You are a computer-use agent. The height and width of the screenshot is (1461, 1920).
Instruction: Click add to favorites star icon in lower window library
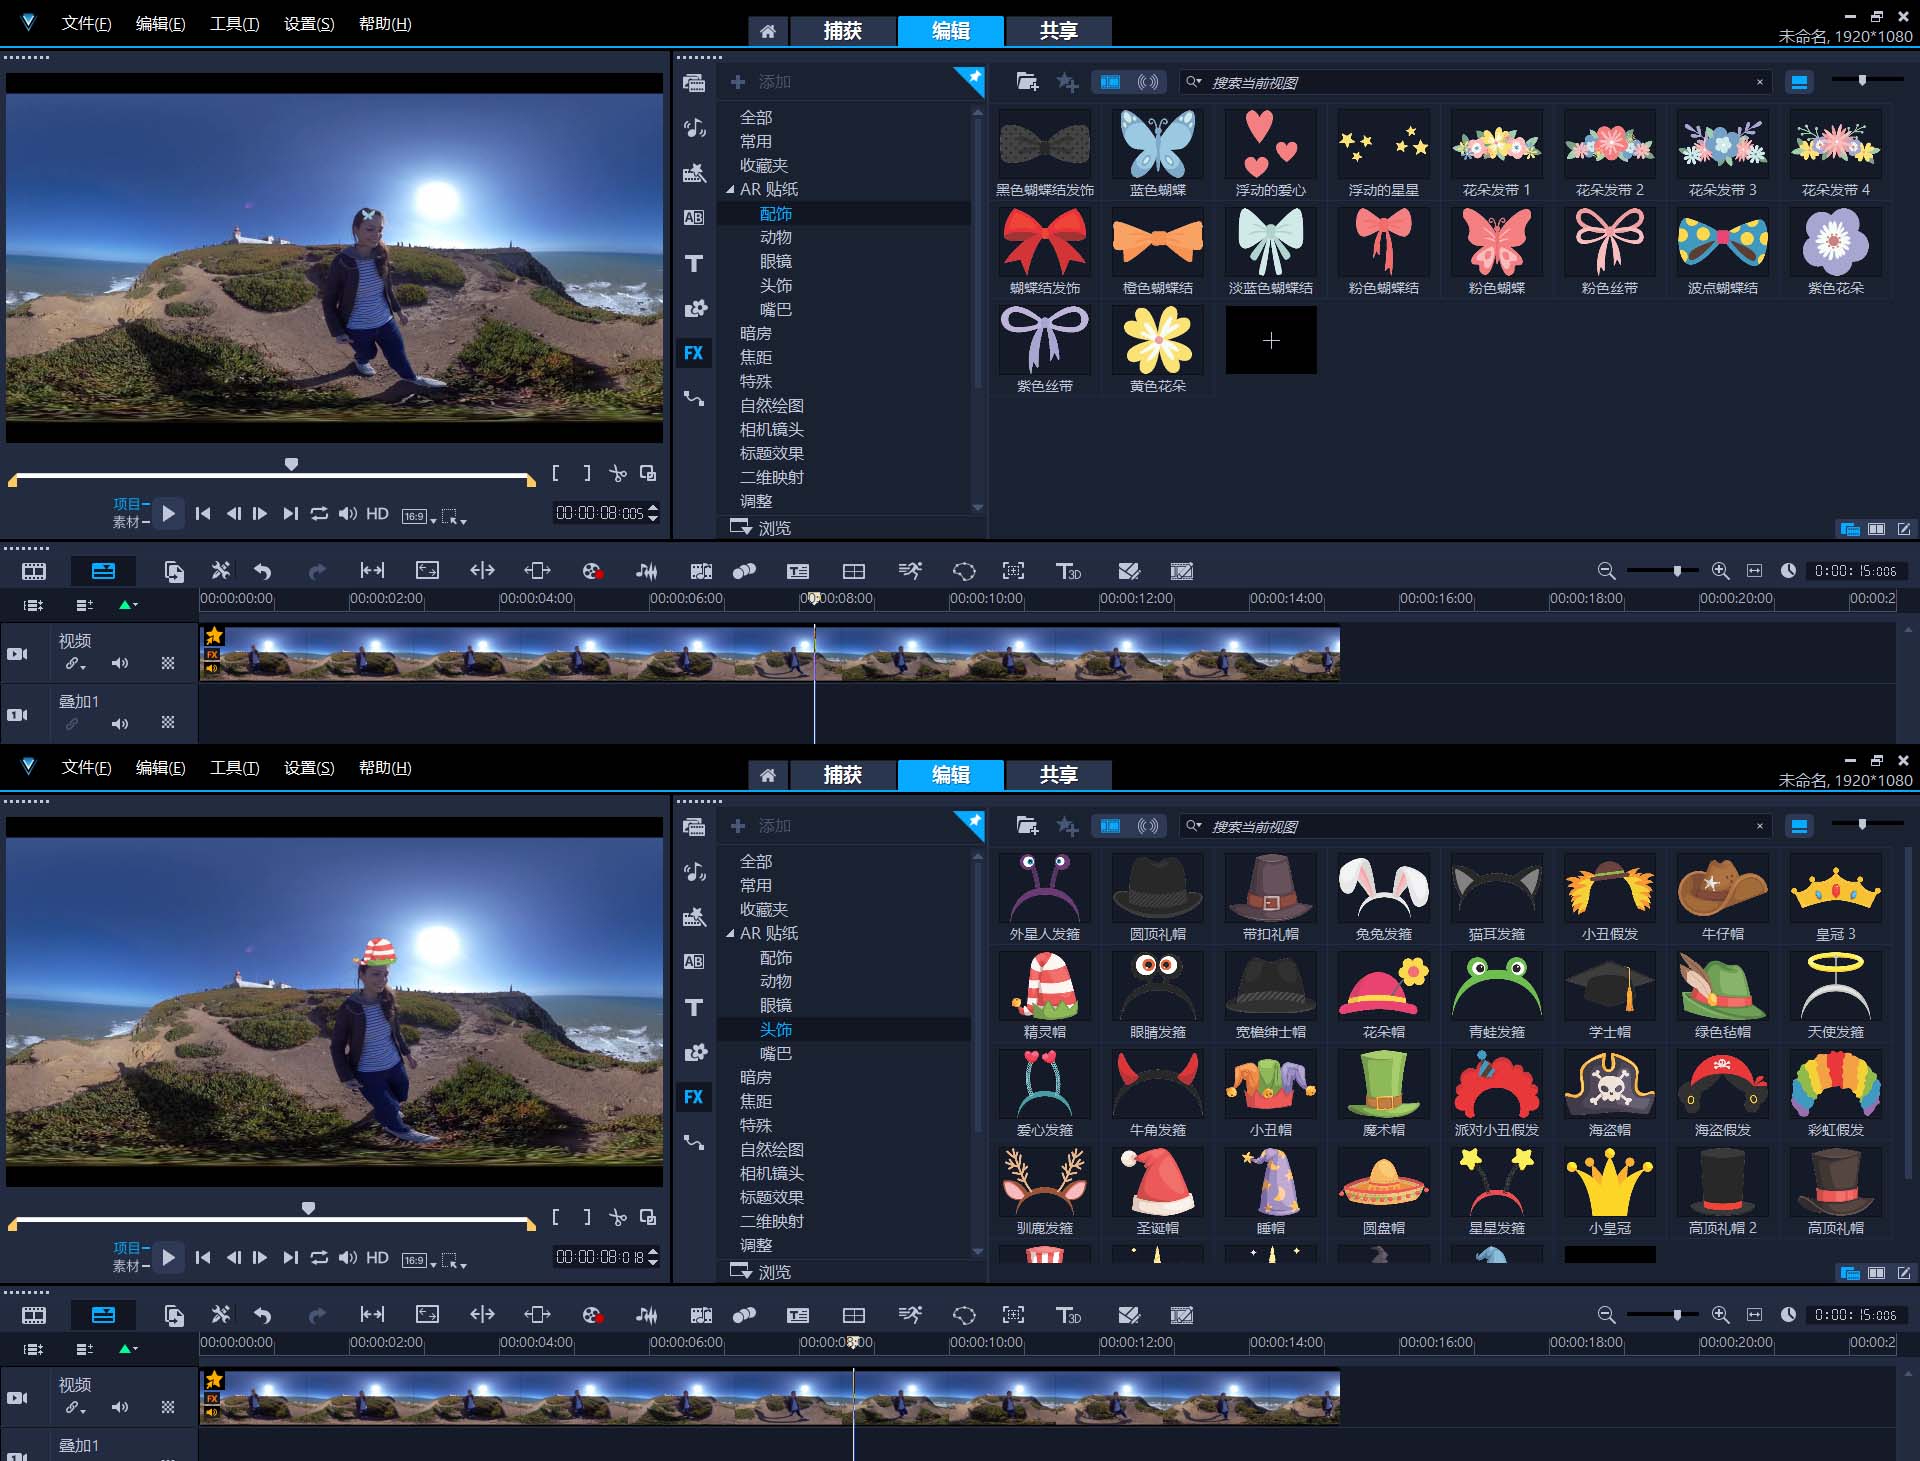click(1067, 826)
